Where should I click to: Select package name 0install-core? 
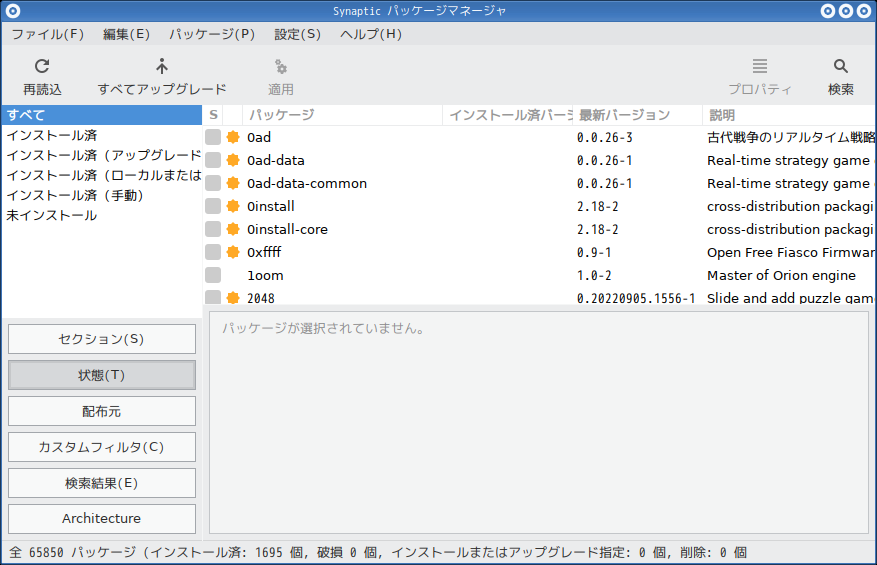(x=287, y=229)
